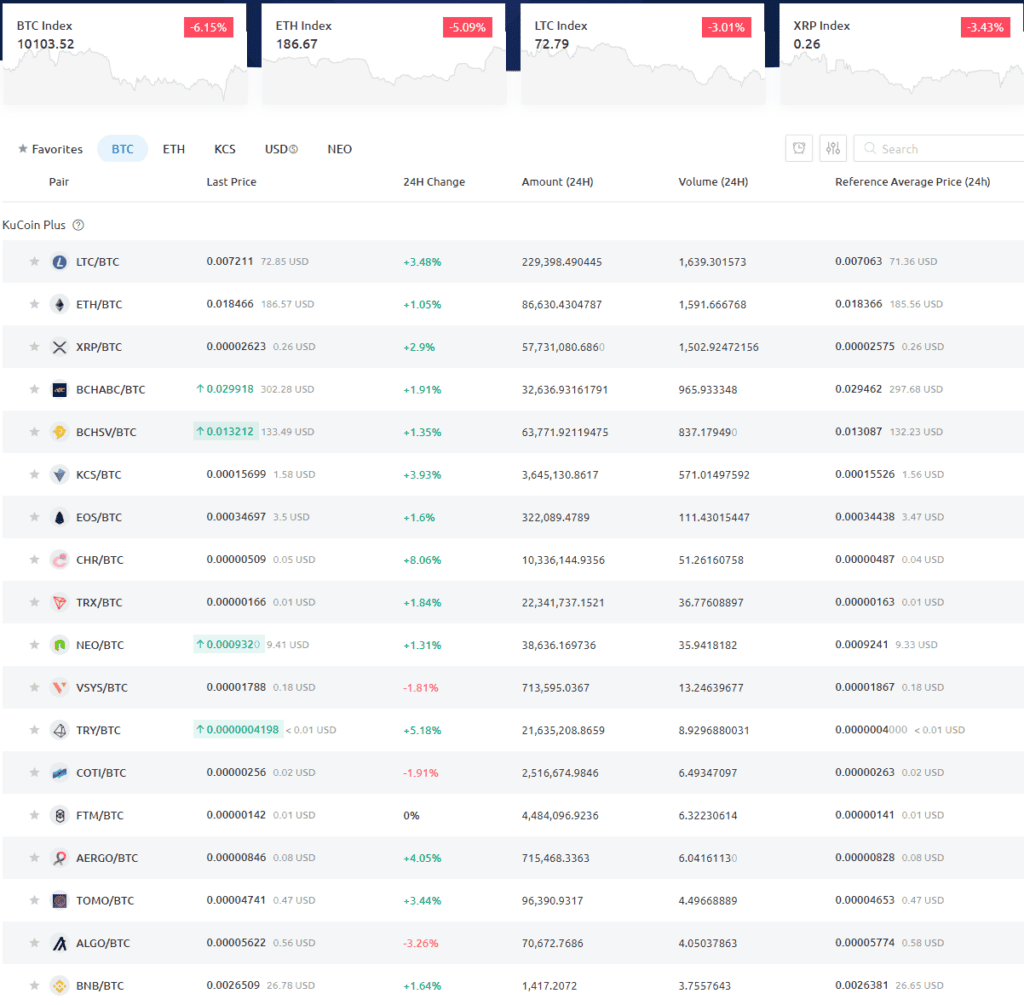The height and width of the screenshot is (1005, 1024).
Task: Toggle favorite star for BCHABC/BTC
Action: click(34, 390)
